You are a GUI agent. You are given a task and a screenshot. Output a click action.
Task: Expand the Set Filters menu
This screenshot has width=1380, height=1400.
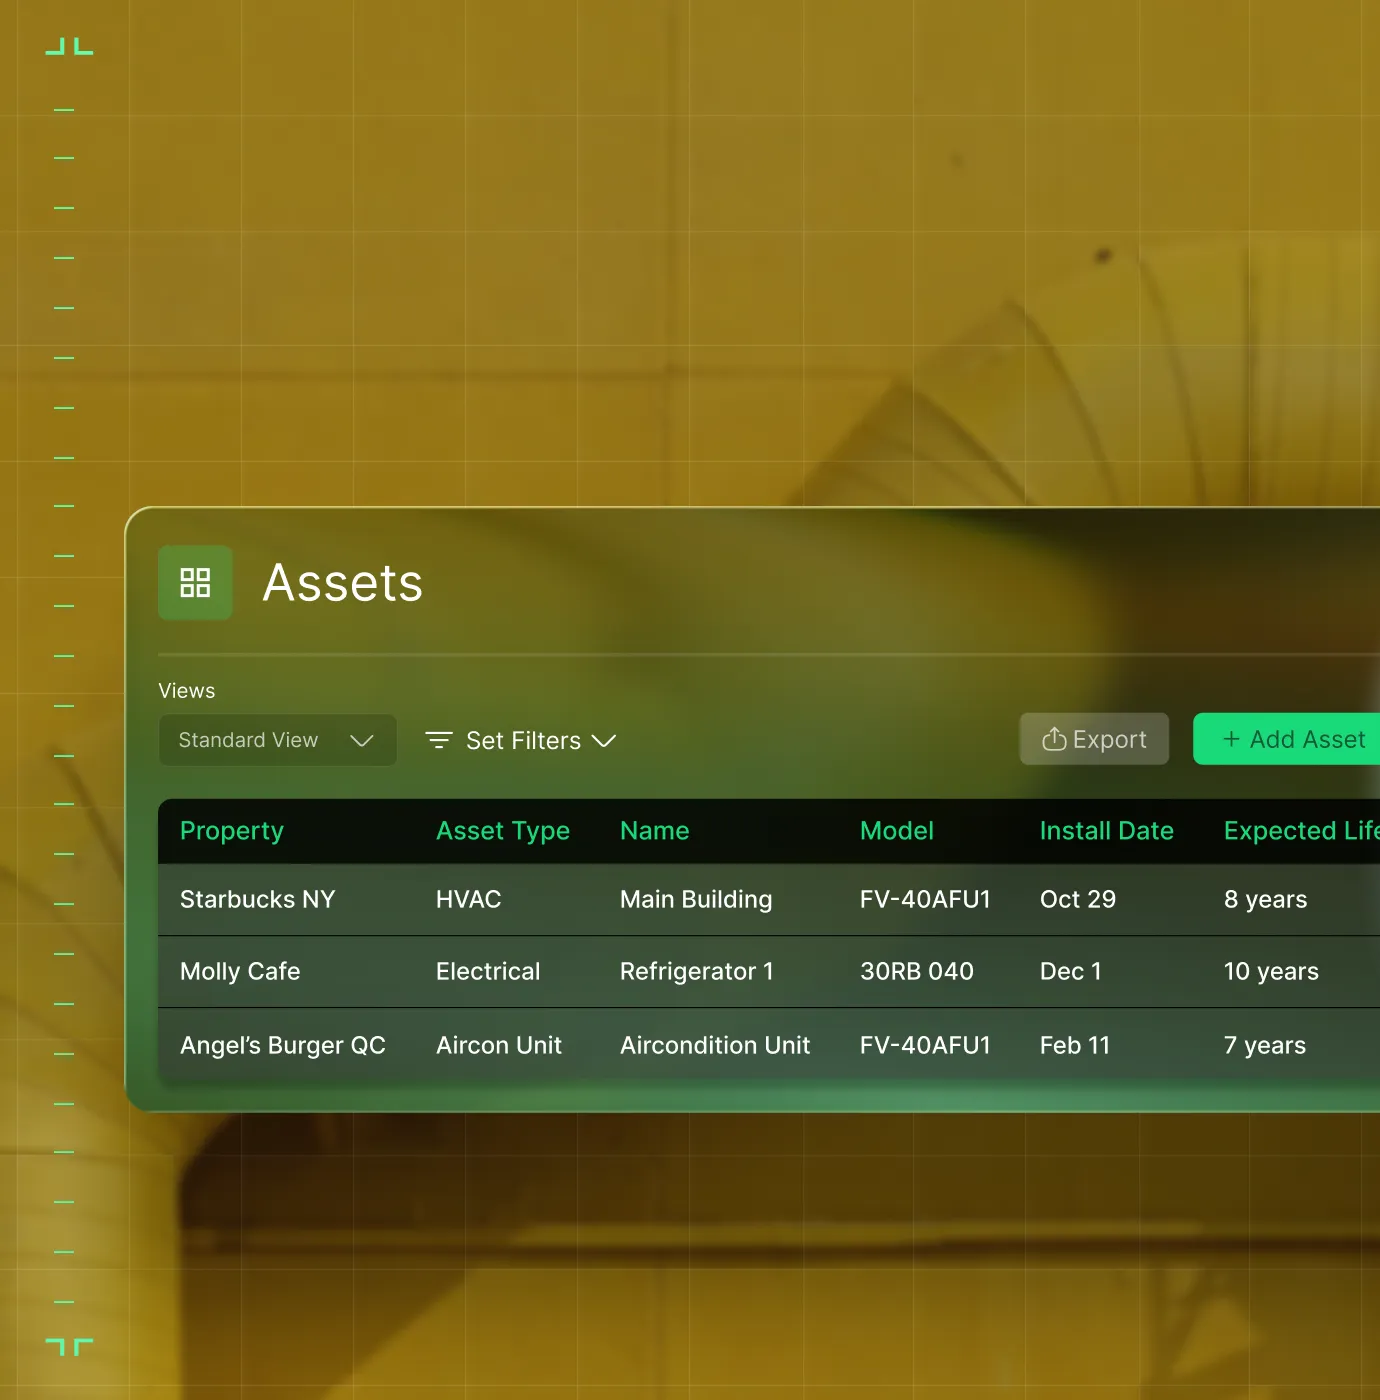521,741
